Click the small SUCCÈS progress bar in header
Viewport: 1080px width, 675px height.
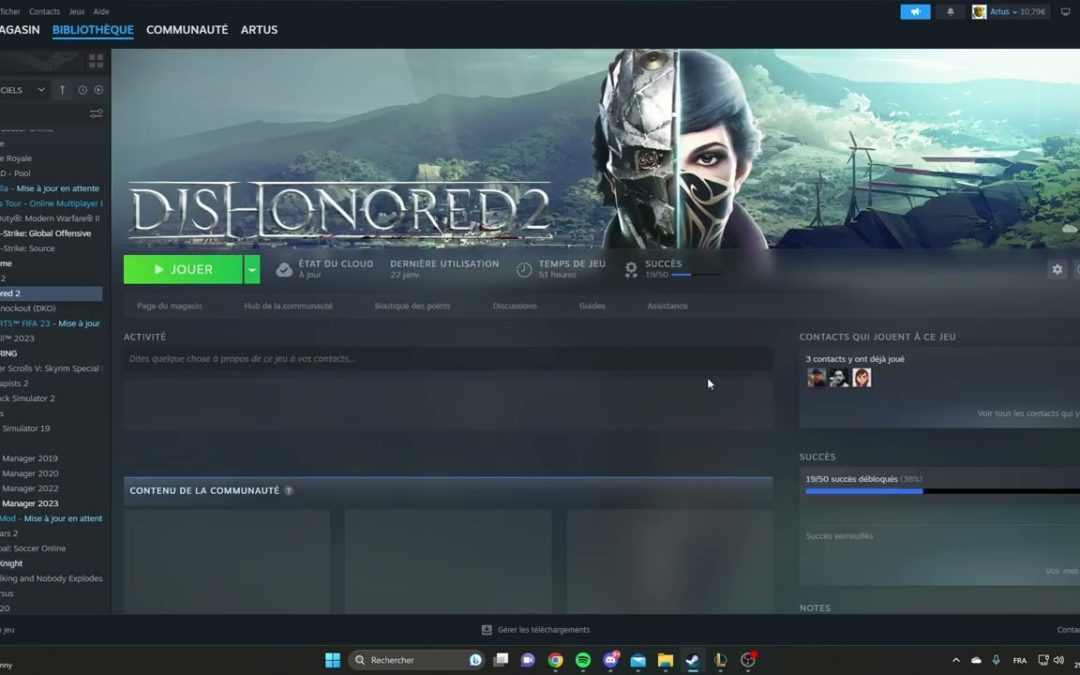click(696, 275)
